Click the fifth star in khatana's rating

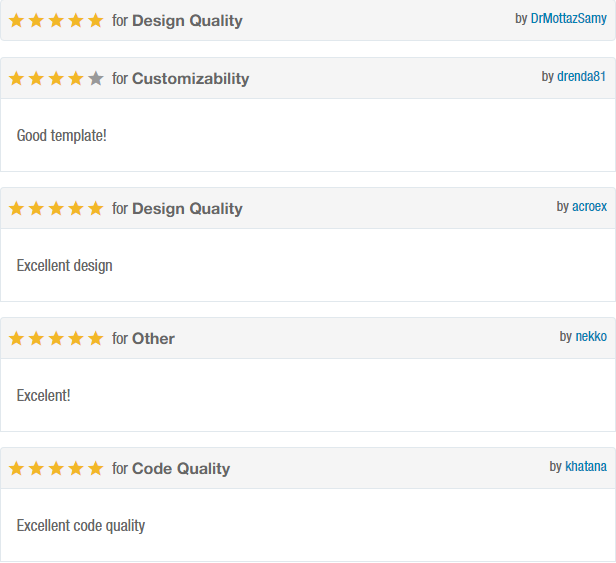[x=96, y=468]
